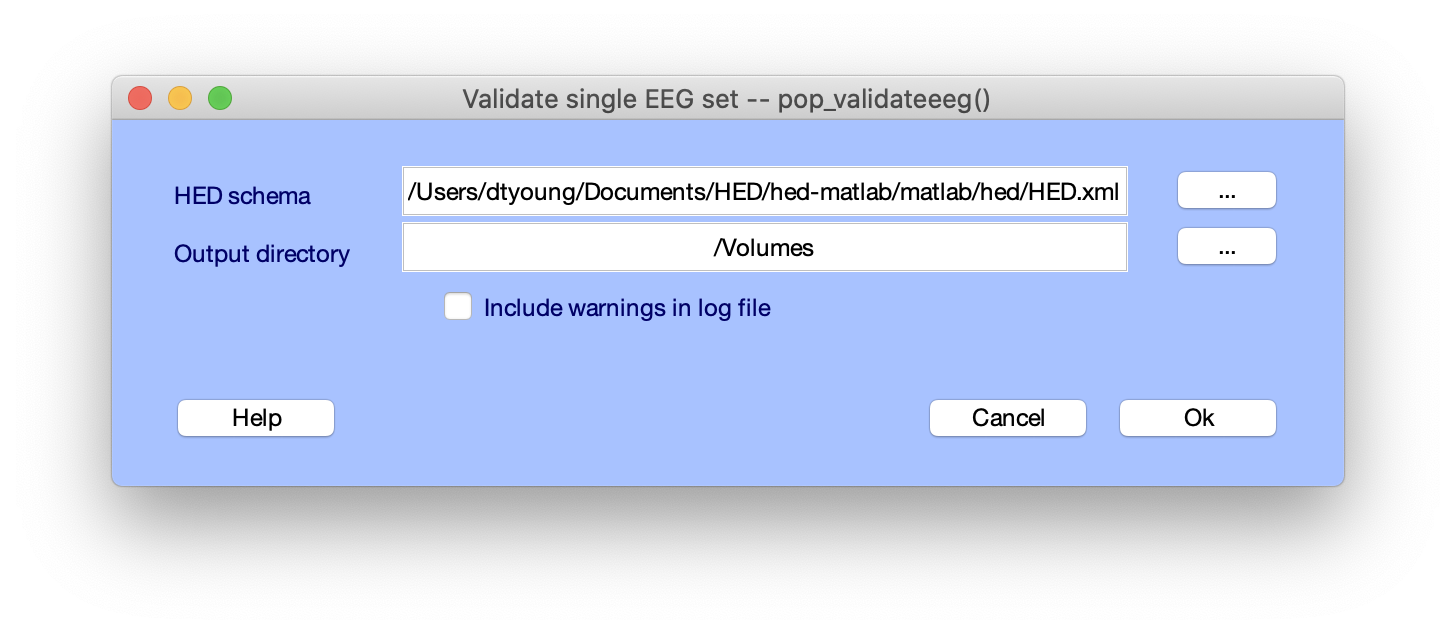Close the dialog with red button
Viewport: 1456px width, 634px height.
pos(140,98)
